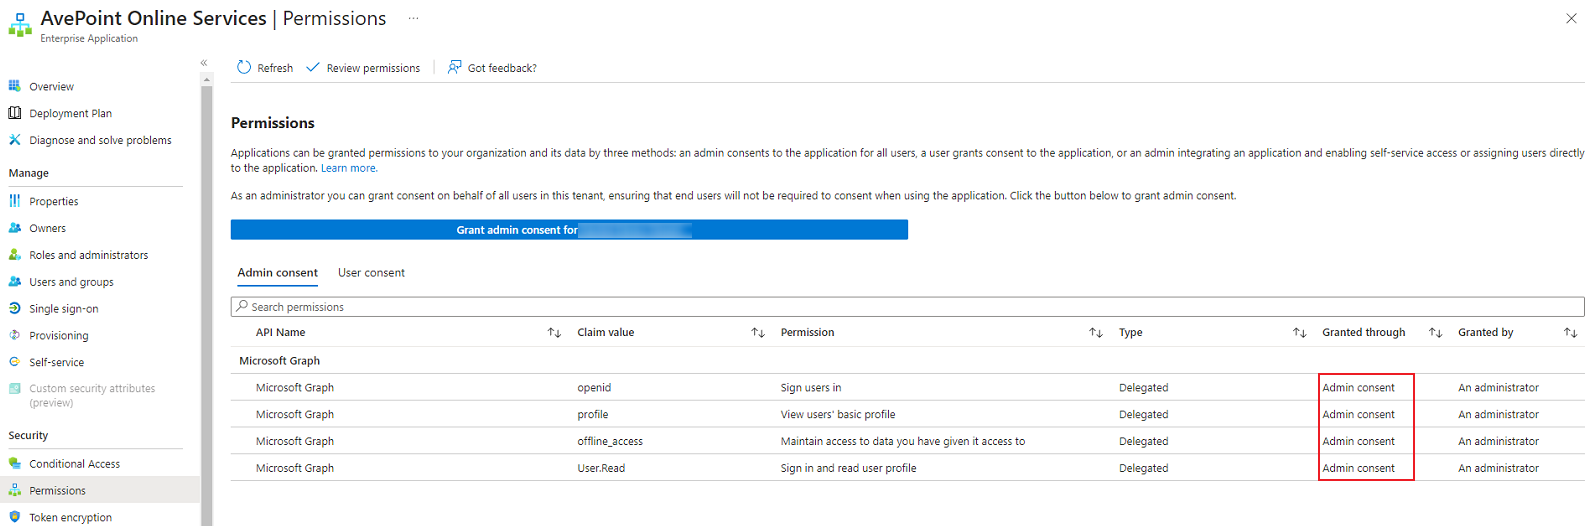This screenshot has width=1590, height=526.
Task: Go to Single sign-on settings
Action: (x=63, y=309)
